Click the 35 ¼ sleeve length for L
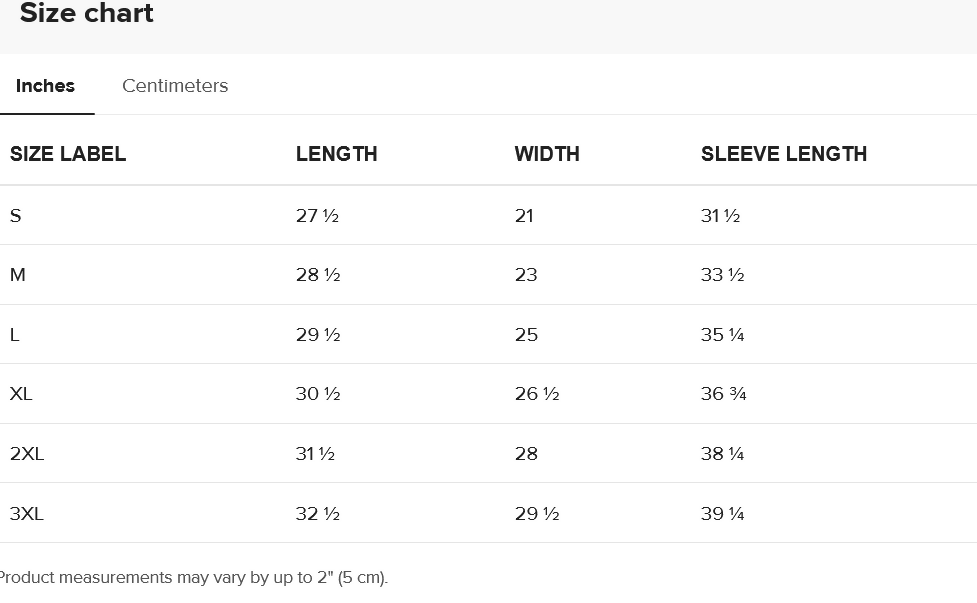977x603 pixels. [x=722, y=335]
